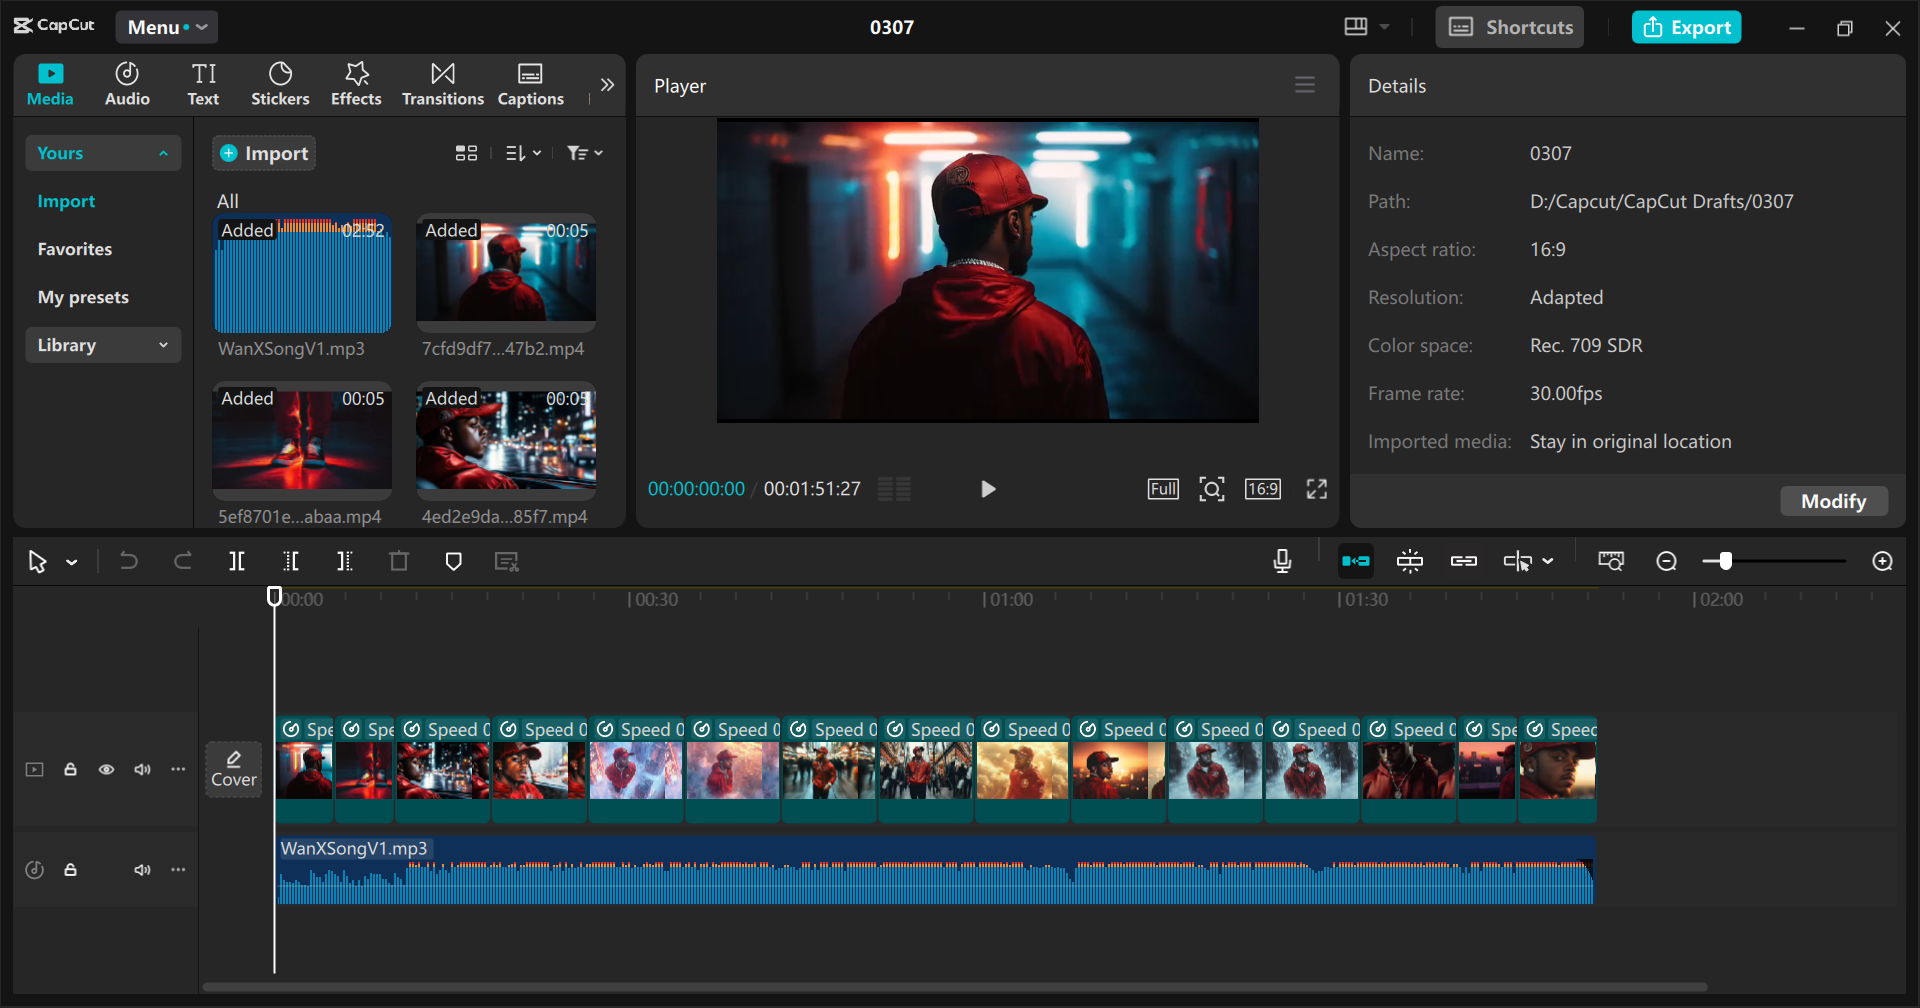This screenshot has width=1920, height=1008.
Task: Click the Modify button in Details
Action: click(x=1833, y=501)
